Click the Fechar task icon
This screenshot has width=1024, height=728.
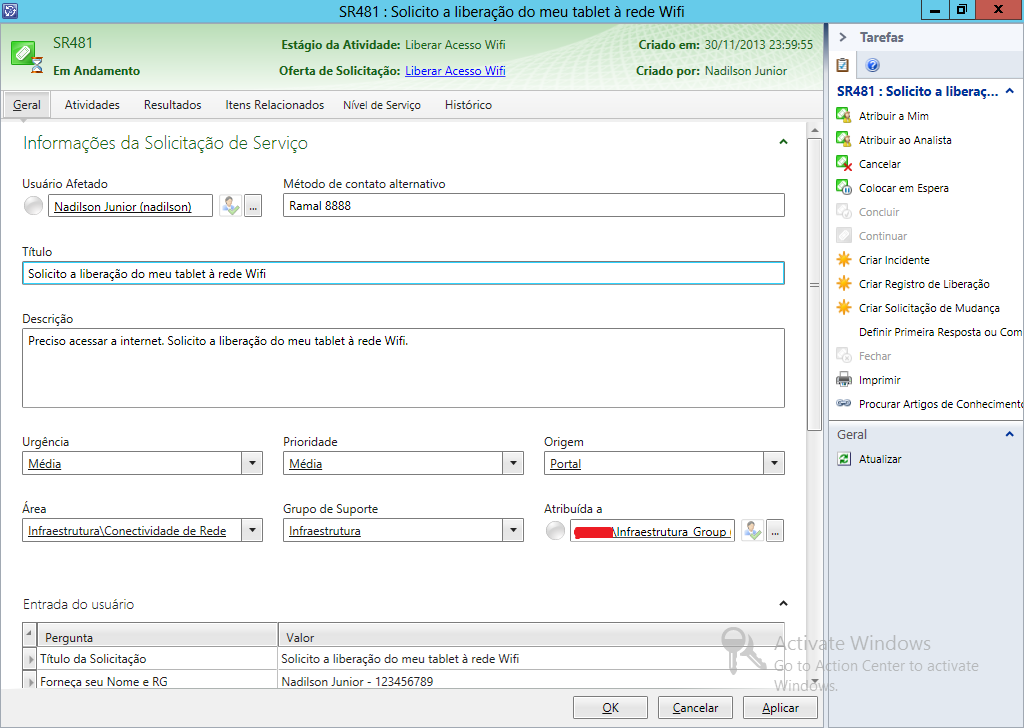pyautogui.click(x=844, y=356)
